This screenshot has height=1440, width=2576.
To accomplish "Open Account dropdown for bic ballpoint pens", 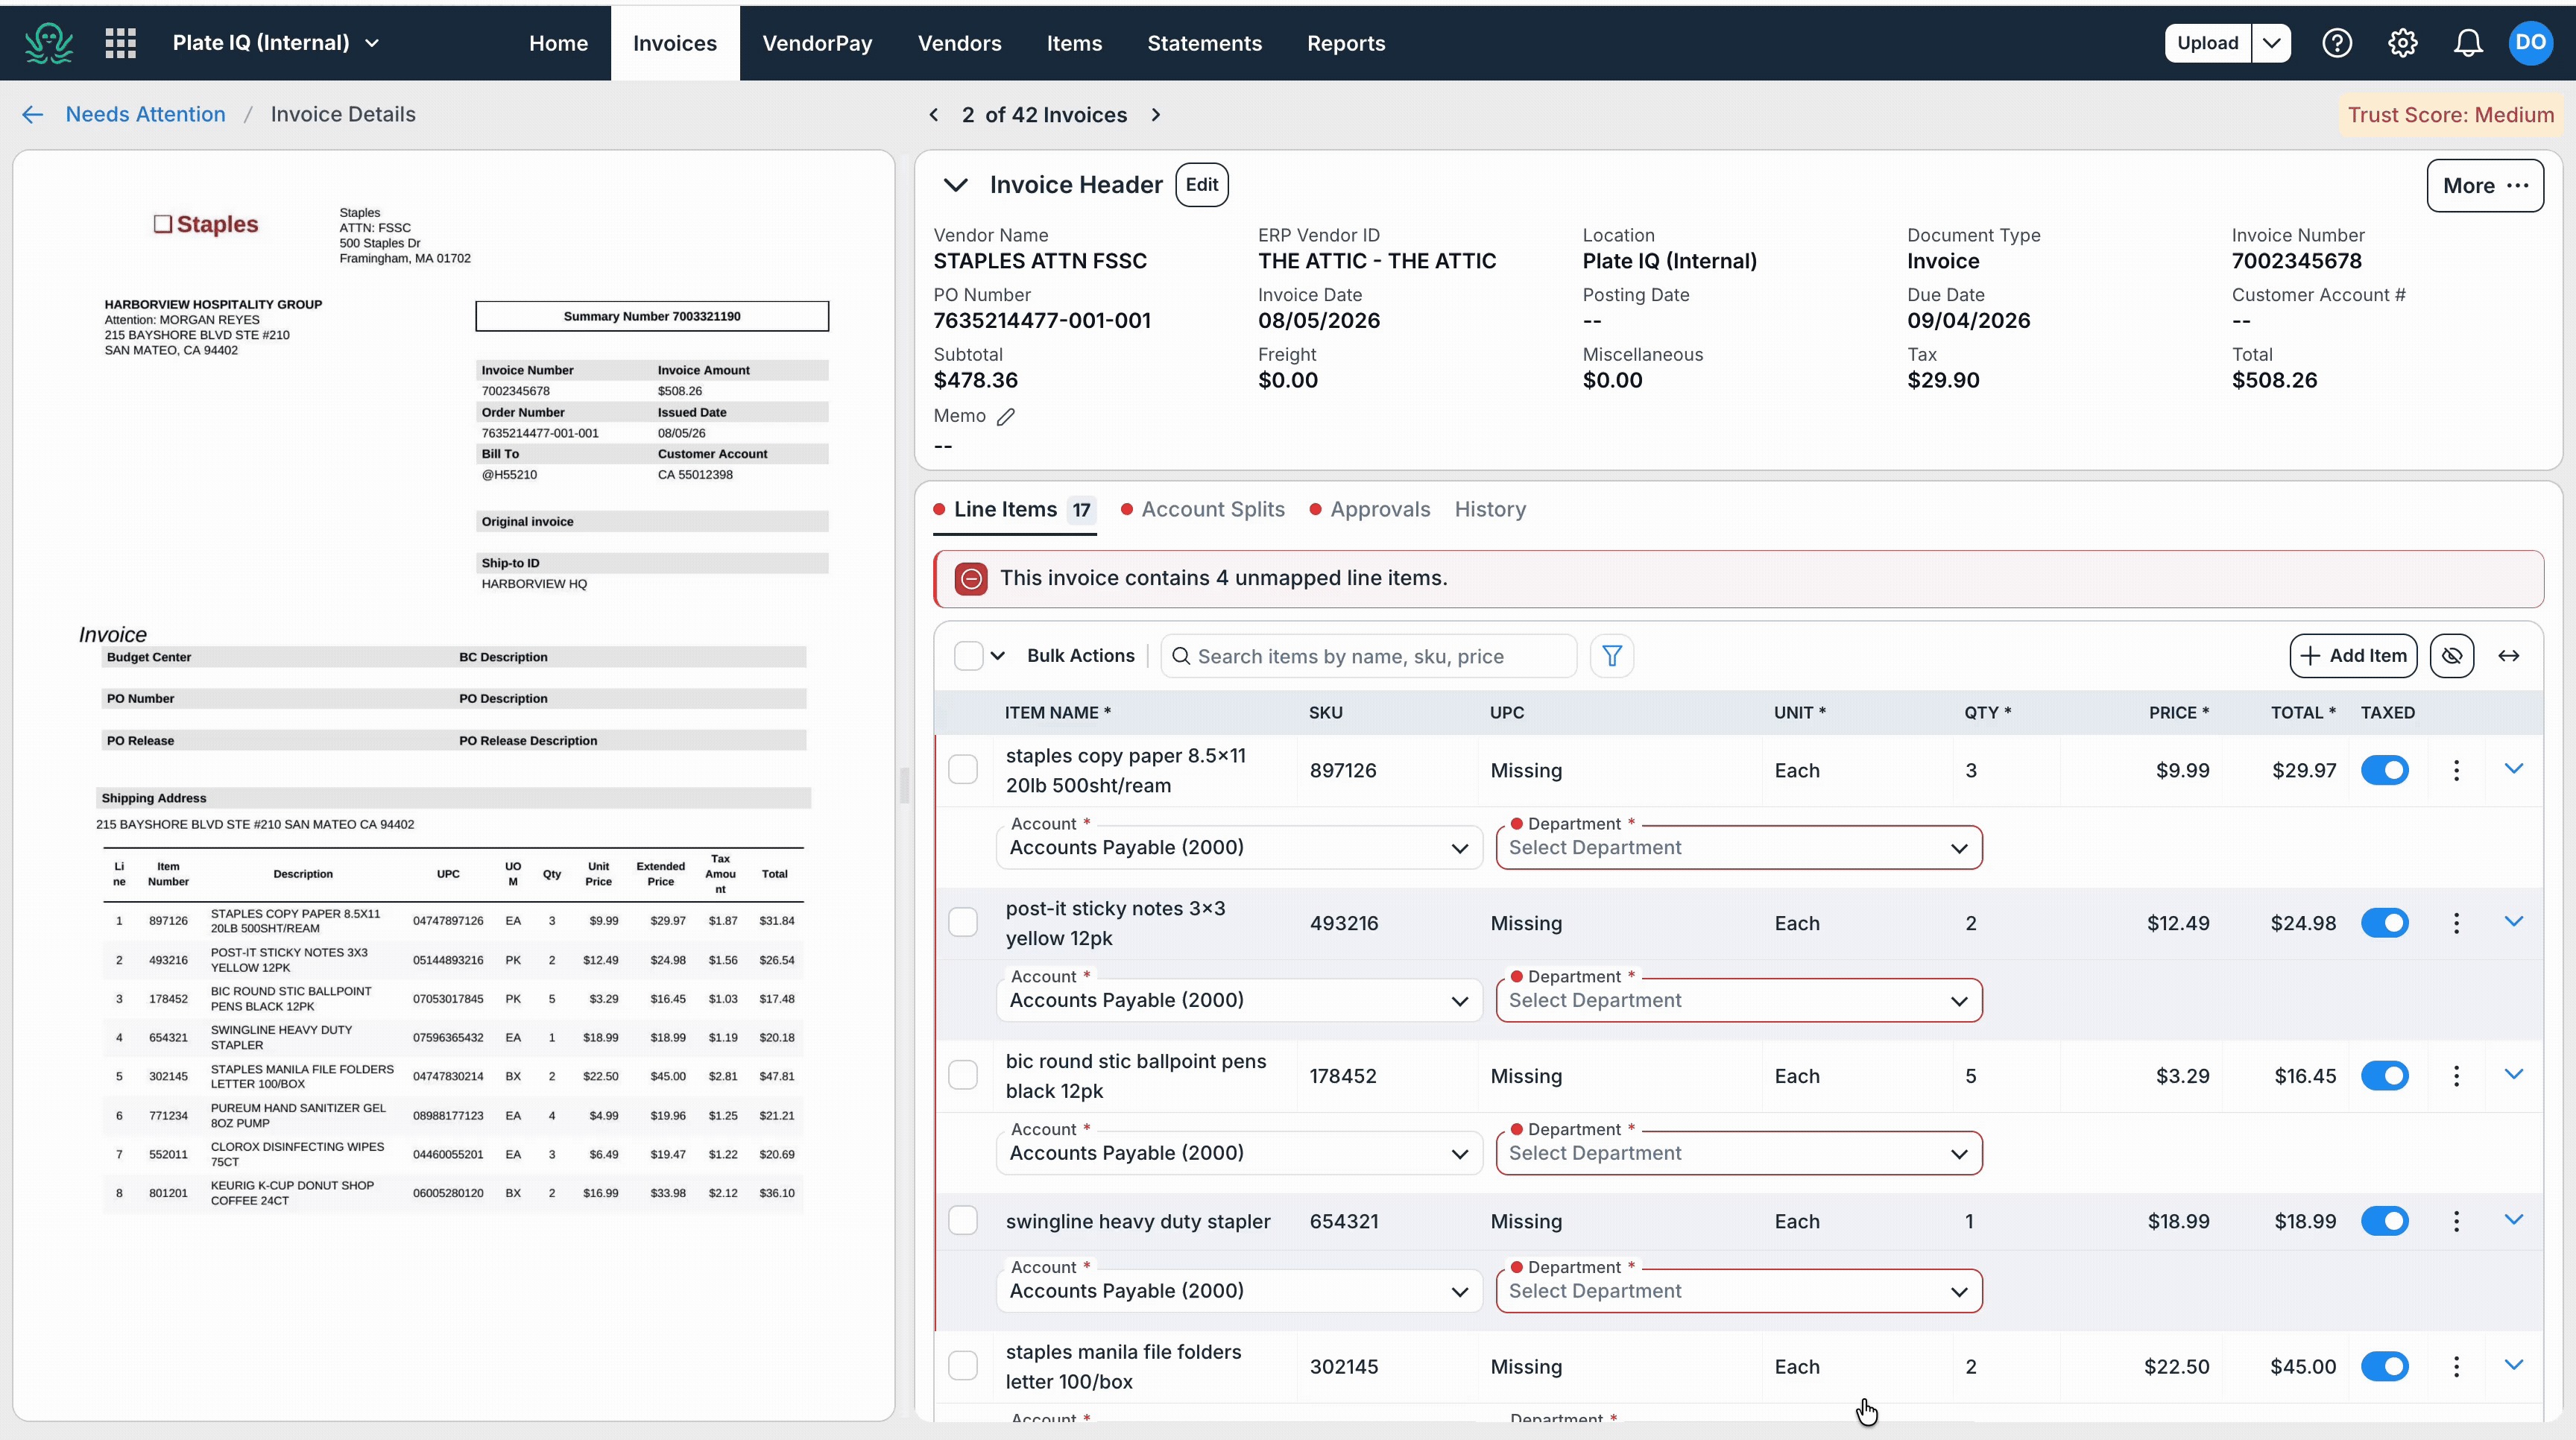I will point(1239,1153).
